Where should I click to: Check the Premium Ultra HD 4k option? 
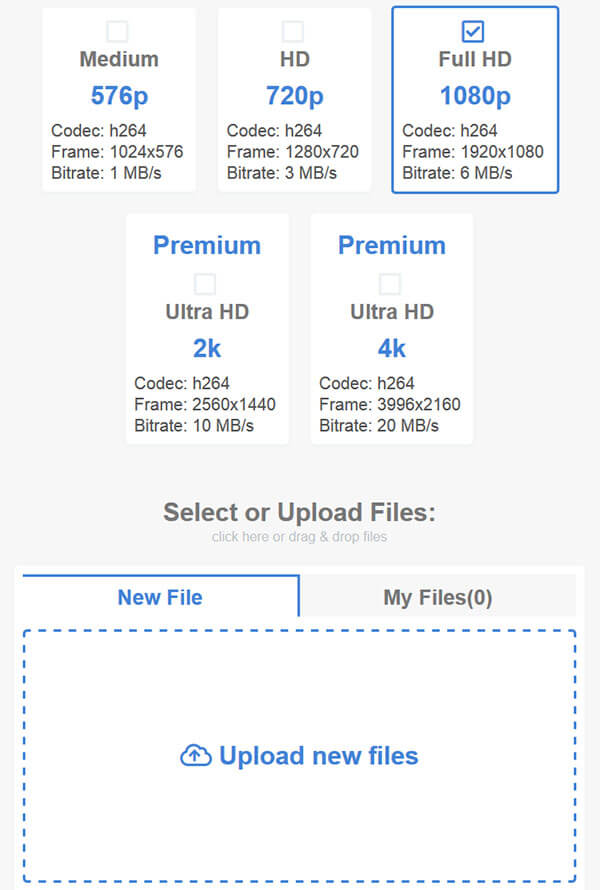tap(391, 284)
